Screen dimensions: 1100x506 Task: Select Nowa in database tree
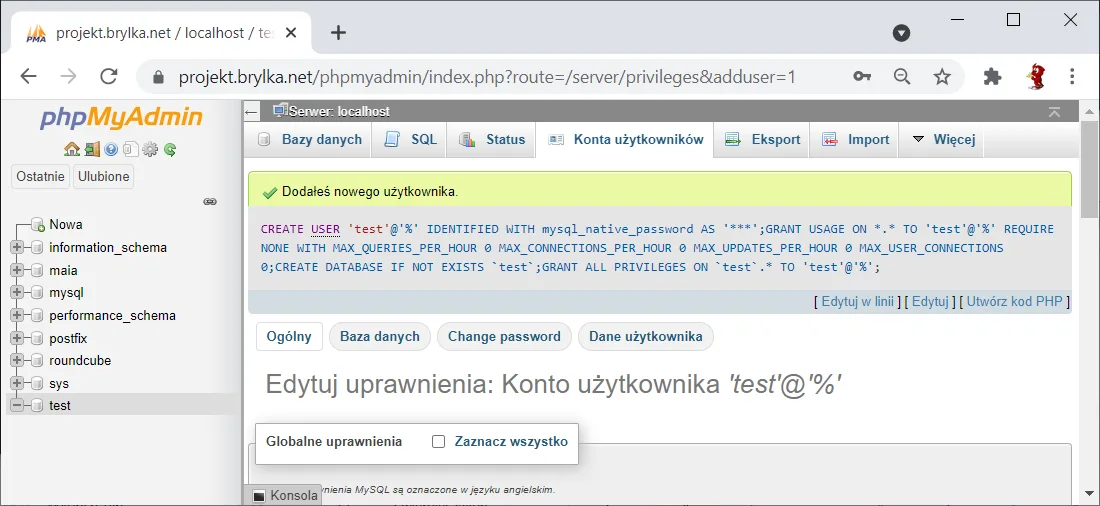coord(65,225)
